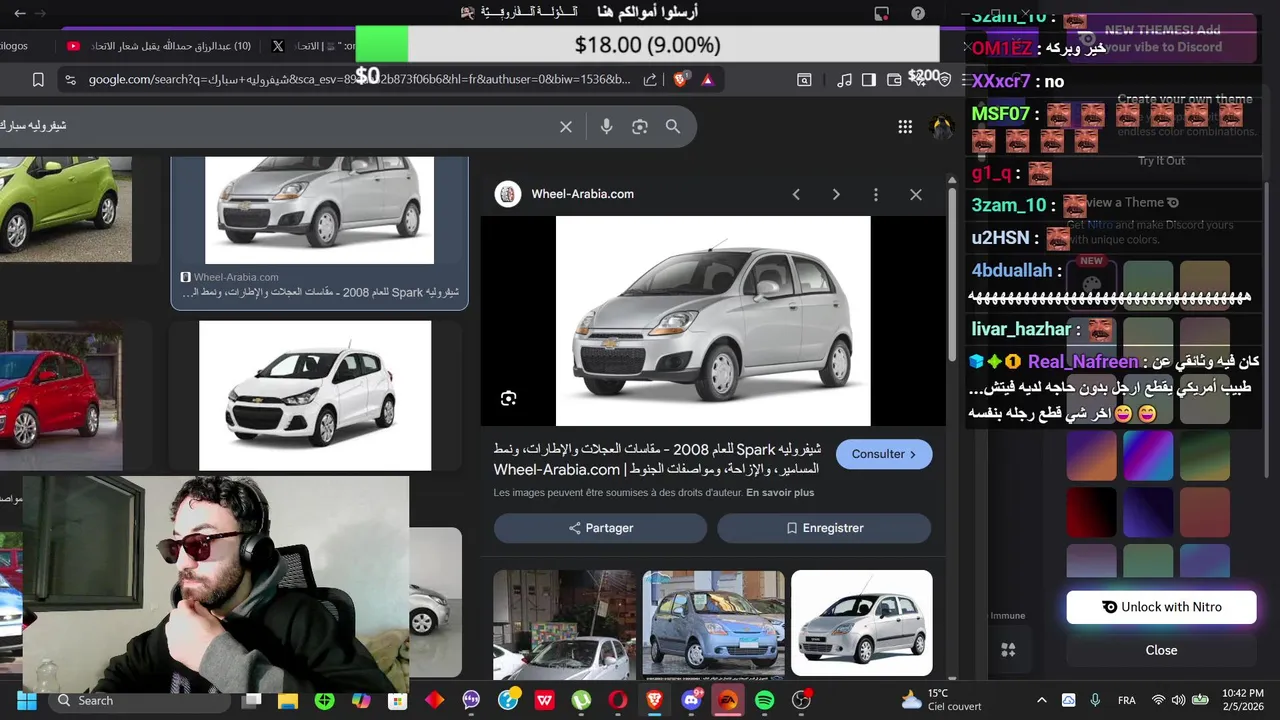Open Brave Shields lion icon

[681, 79]
